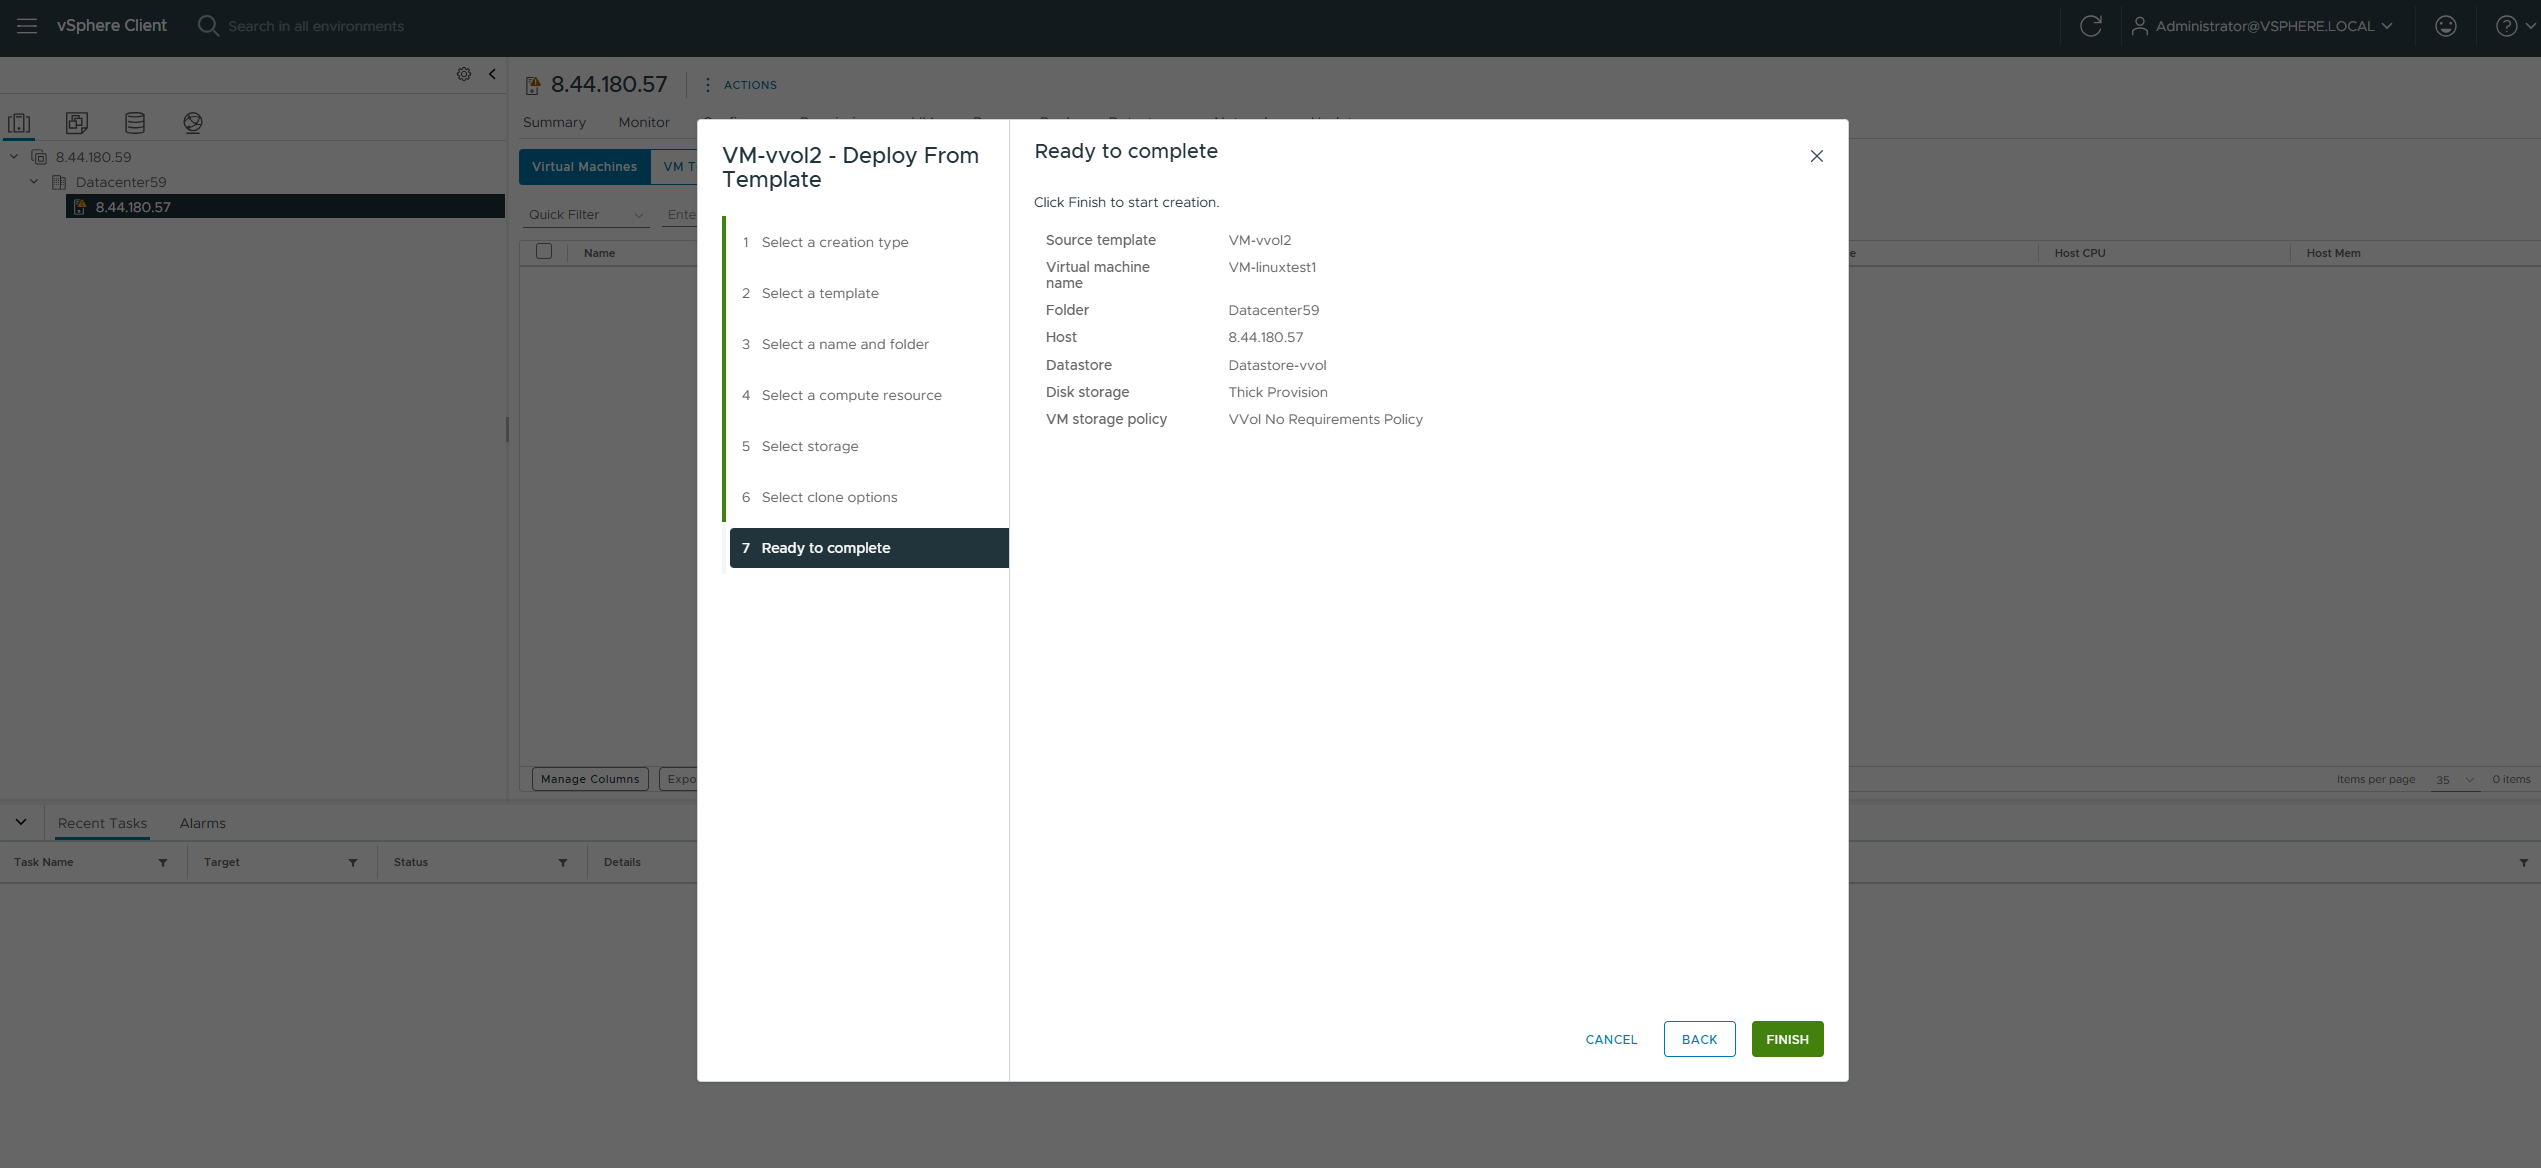Open the Administrator@VSPHERE.LOCAL user menu
The image size is (2541, 1168).
pos(2262,26)
